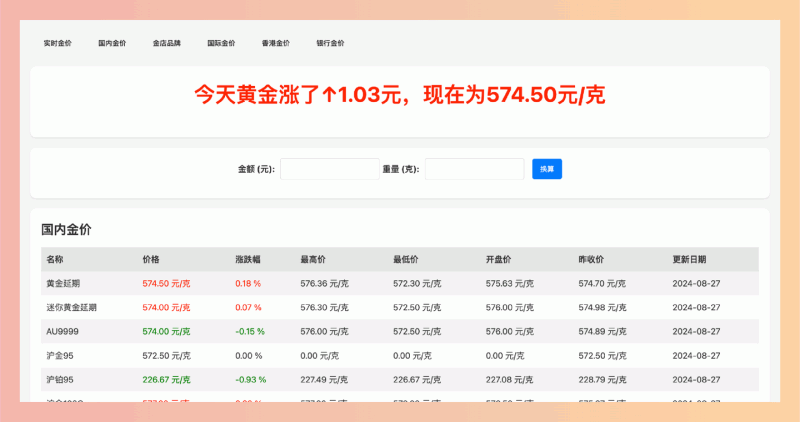Viewport: 800px width, 422px height.
Task: Focus the 金额 (元) input field
Action: [x=330, y=169]
